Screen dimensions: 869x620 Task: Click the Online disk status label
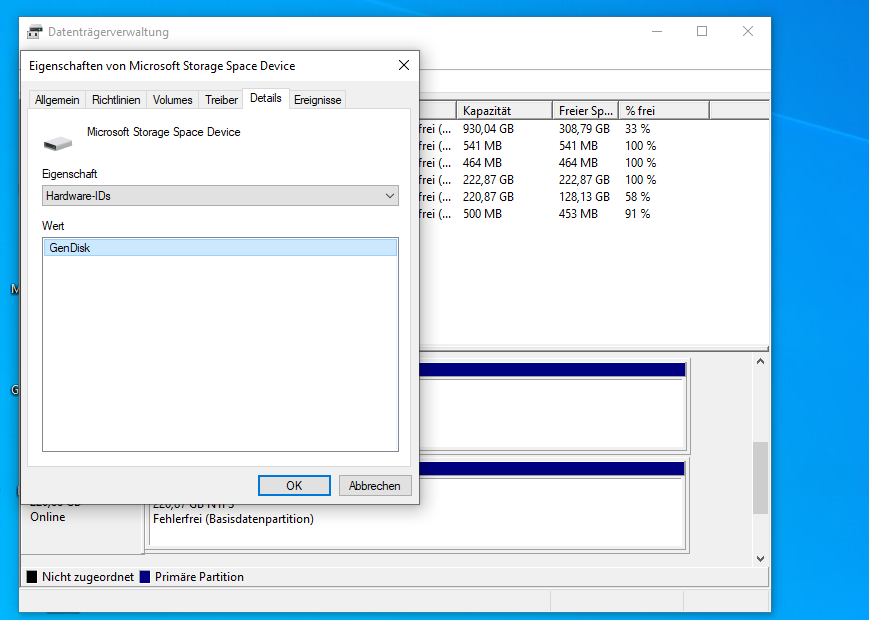(x=48, y=517)
